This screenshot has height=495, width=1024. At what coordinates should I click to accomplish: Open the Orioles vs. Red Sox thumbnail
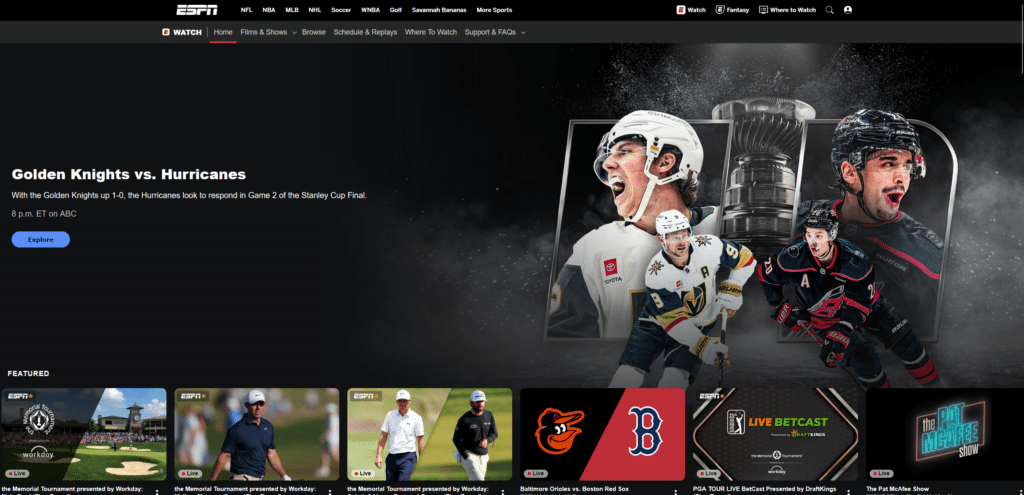click(602, 434)
